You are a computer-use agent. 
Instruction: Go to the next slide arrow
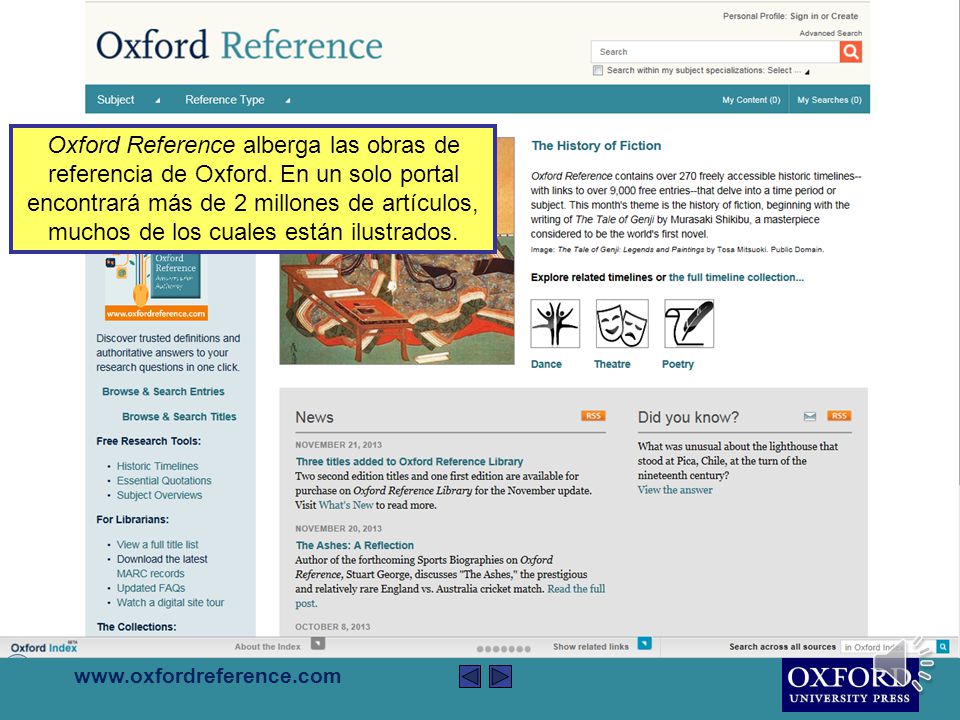pyautogui.click(x=500, y=677)
